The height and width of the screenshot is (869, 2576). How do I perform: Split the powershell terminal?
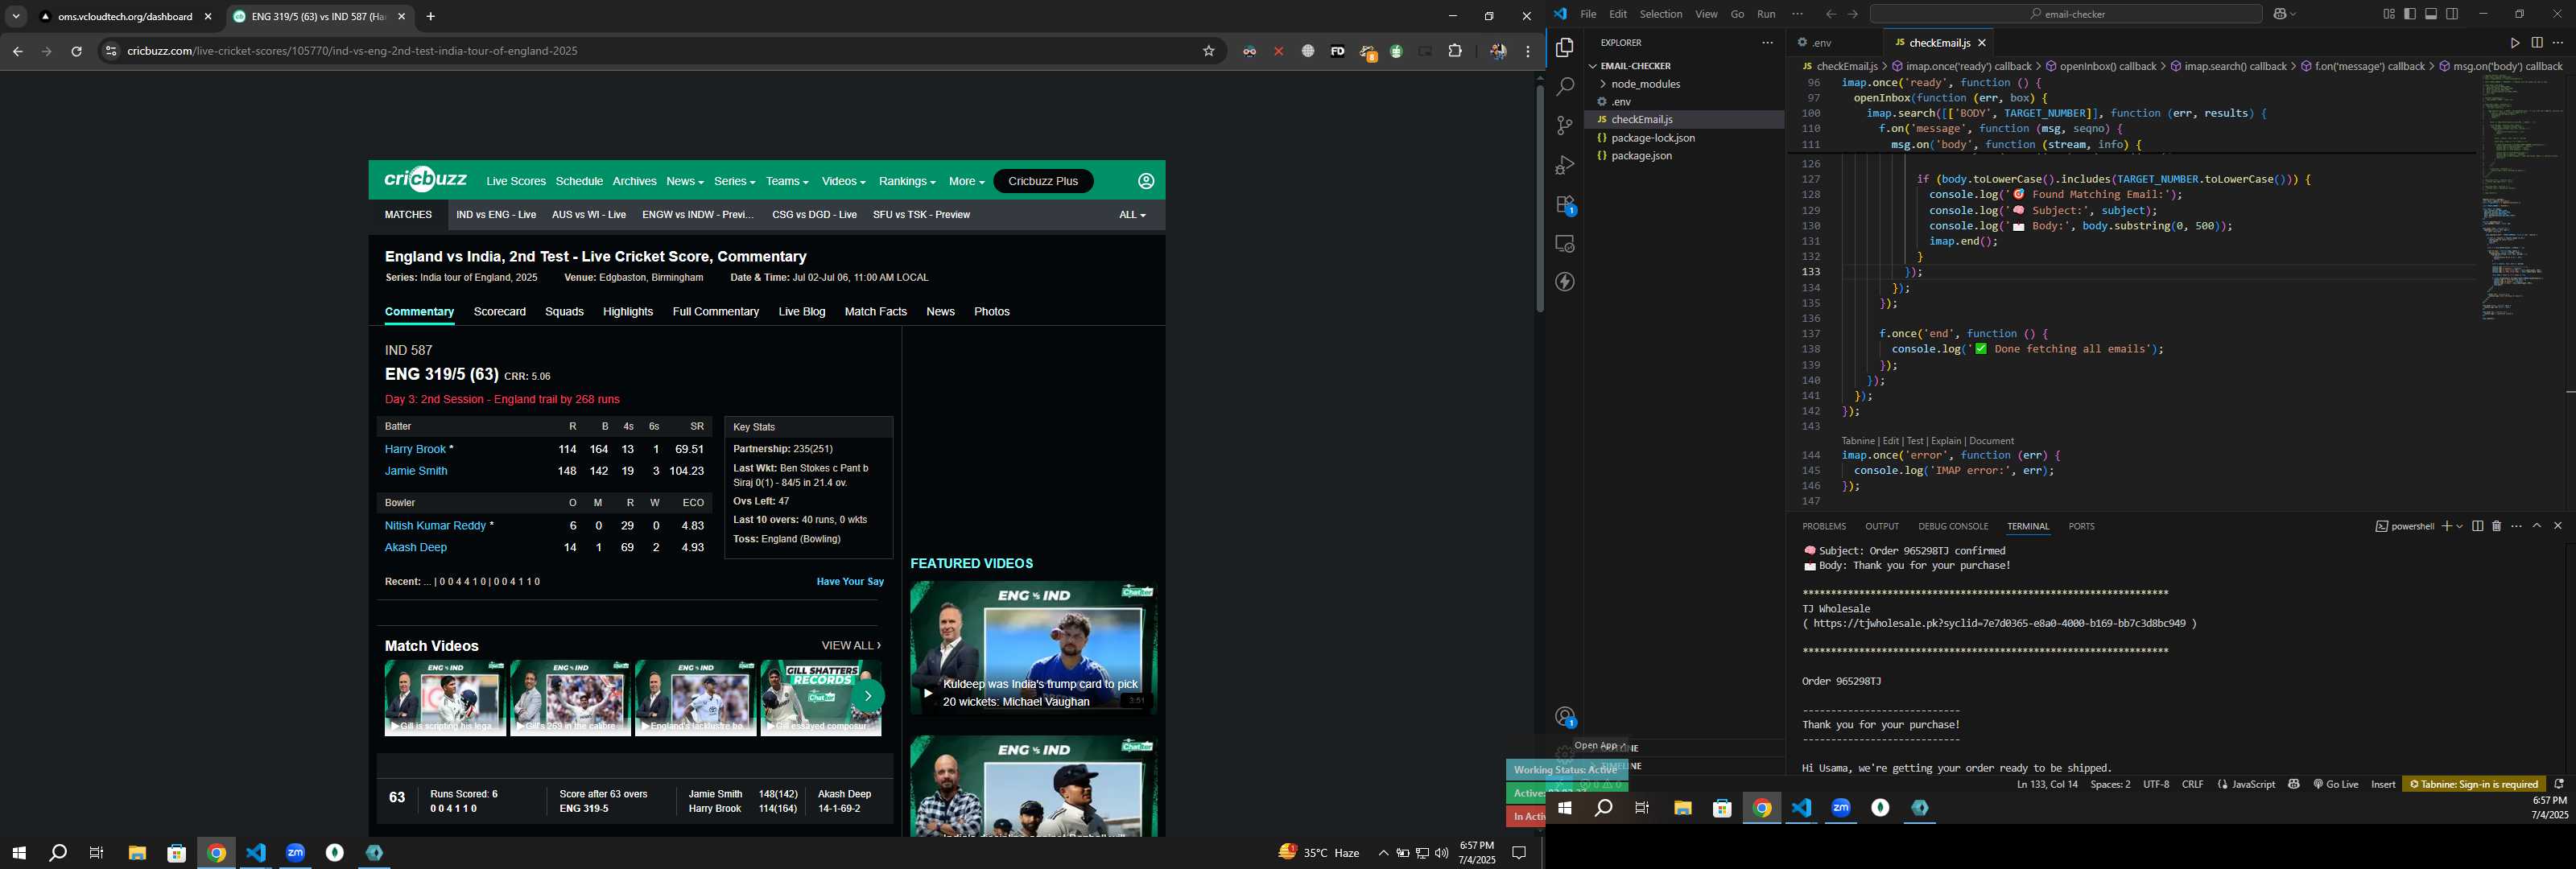(2477, 526)
